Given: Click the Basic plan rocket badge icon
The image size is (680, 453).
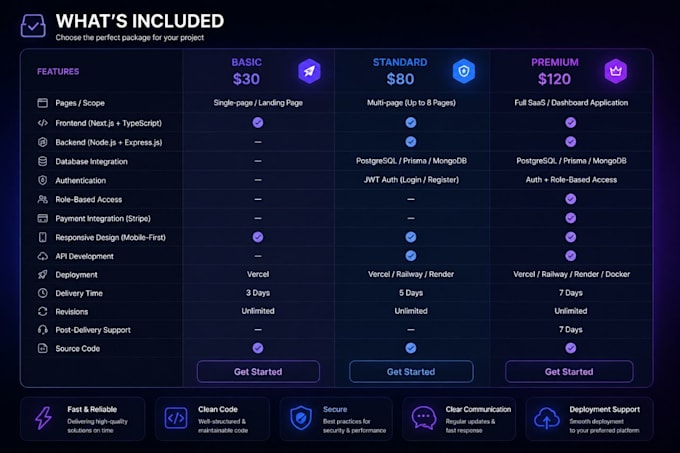Looking at the screenshot, I should click(x=309, y=71).
